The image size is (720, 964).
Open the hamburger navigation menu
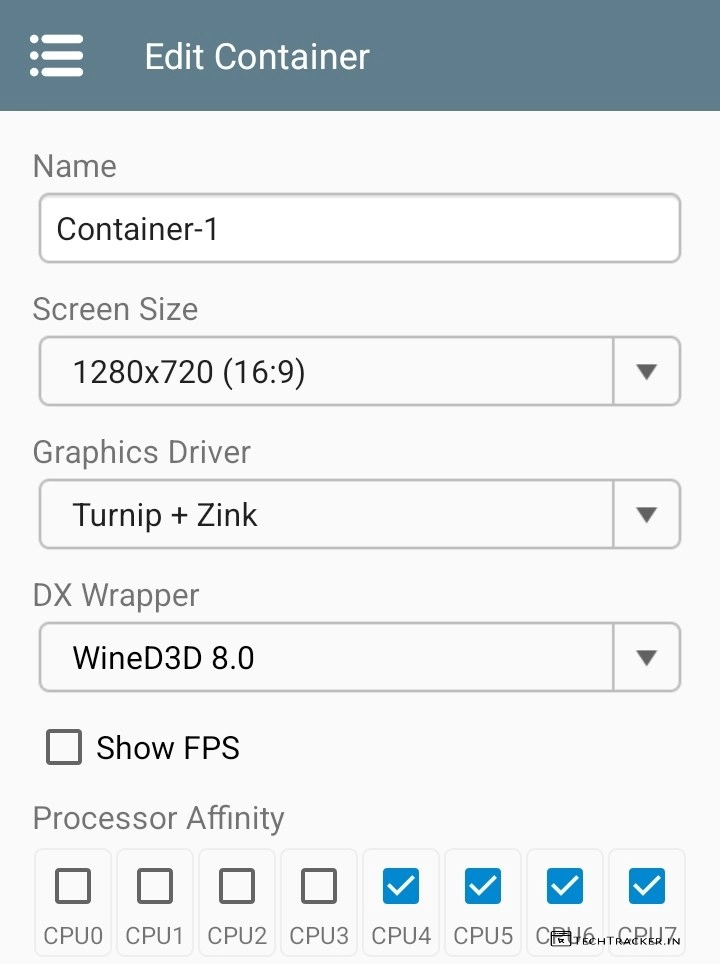click(56, 56)
